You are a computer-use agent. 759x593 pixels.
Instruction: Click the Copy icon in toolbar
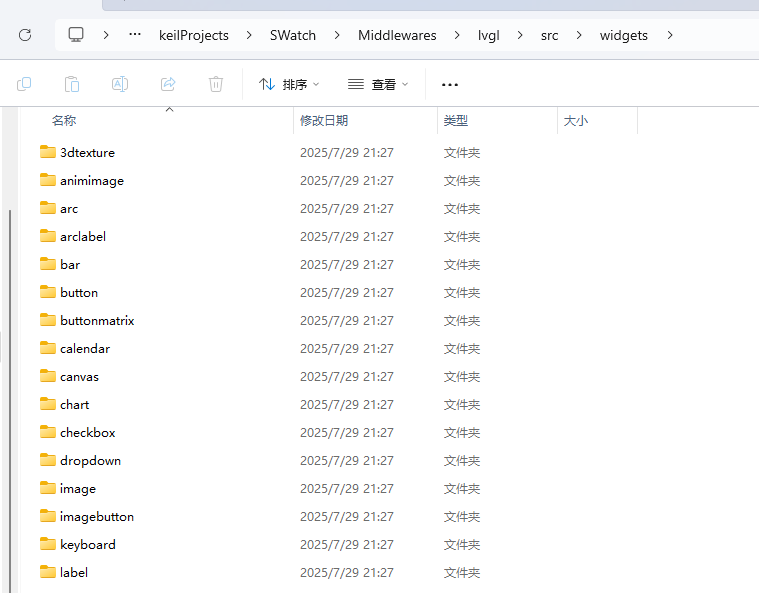(24, 84)
